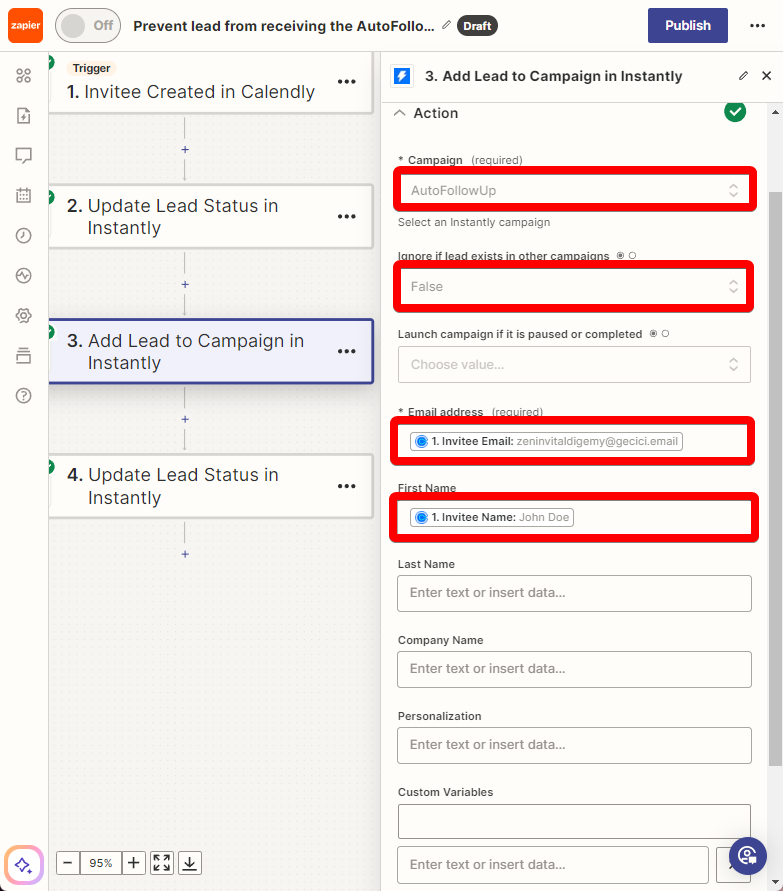Select second radio beside Ignore if lead exists

[632, 256]
